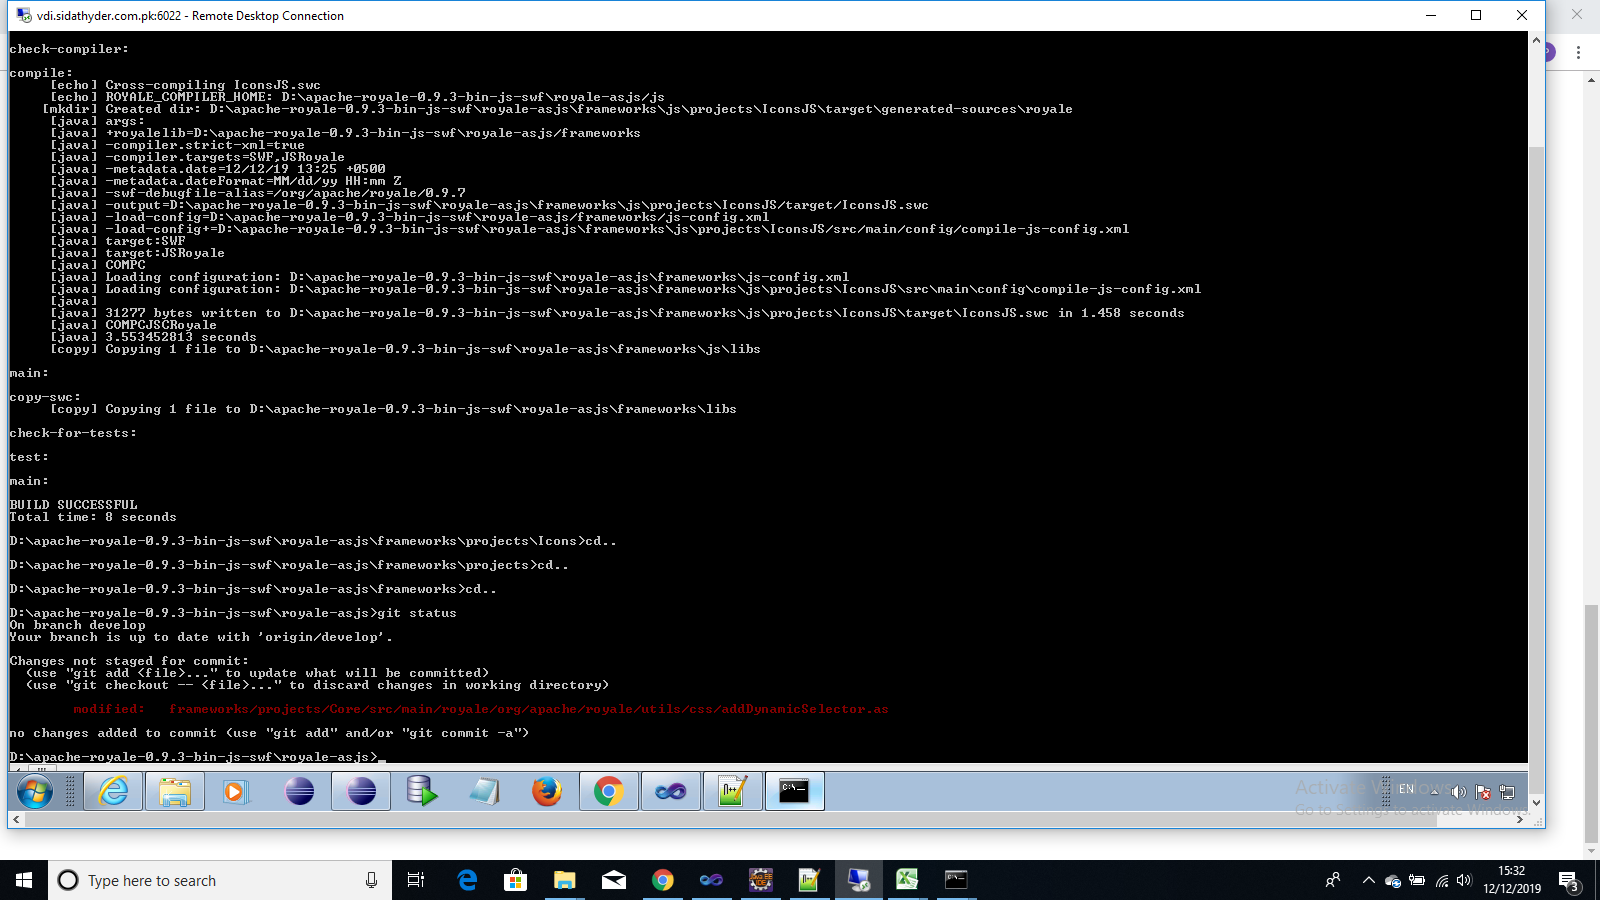Open Microsoft Store from local taskbar
This screenshot has width=1600, height=900.
coord(516,880)
